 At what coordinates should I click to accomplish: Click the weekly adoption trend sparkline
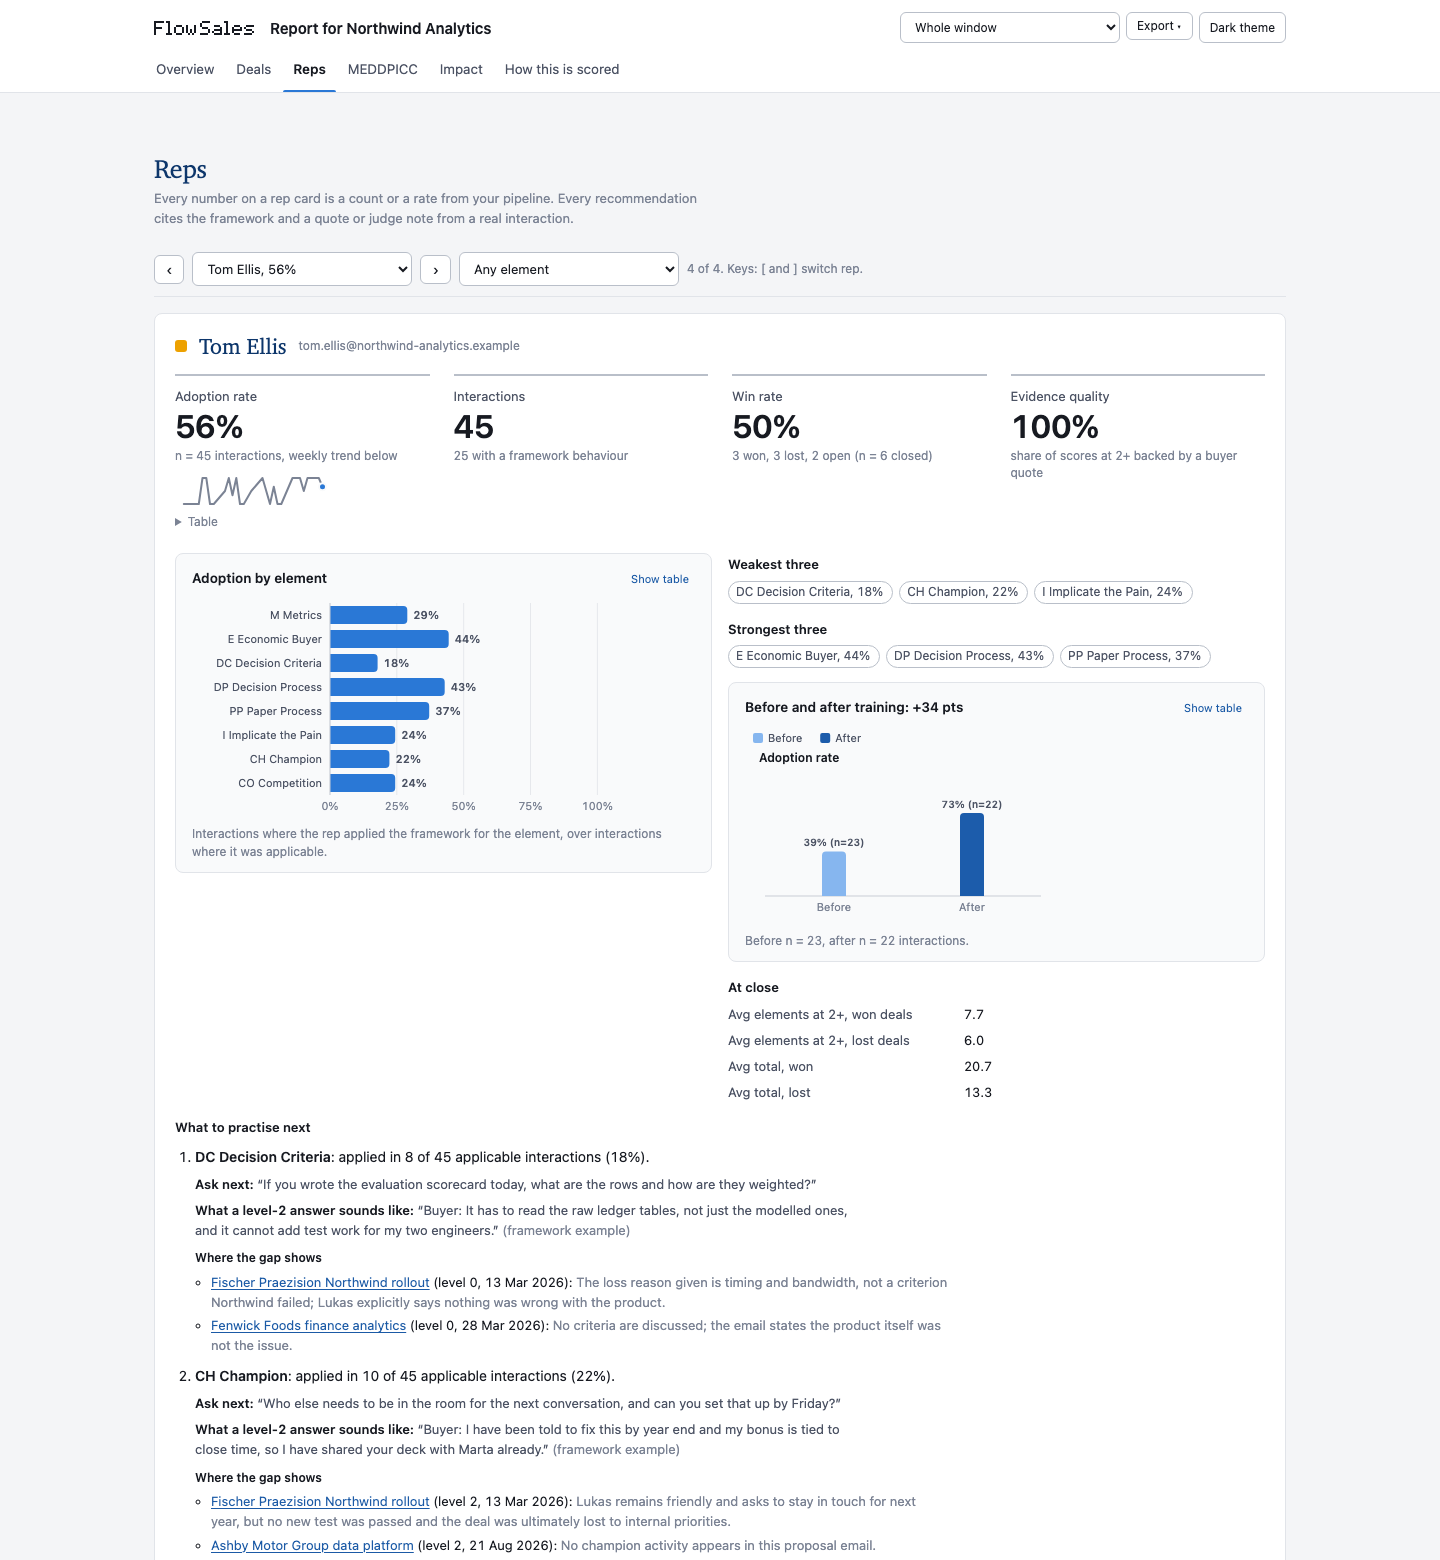(254, 490)
